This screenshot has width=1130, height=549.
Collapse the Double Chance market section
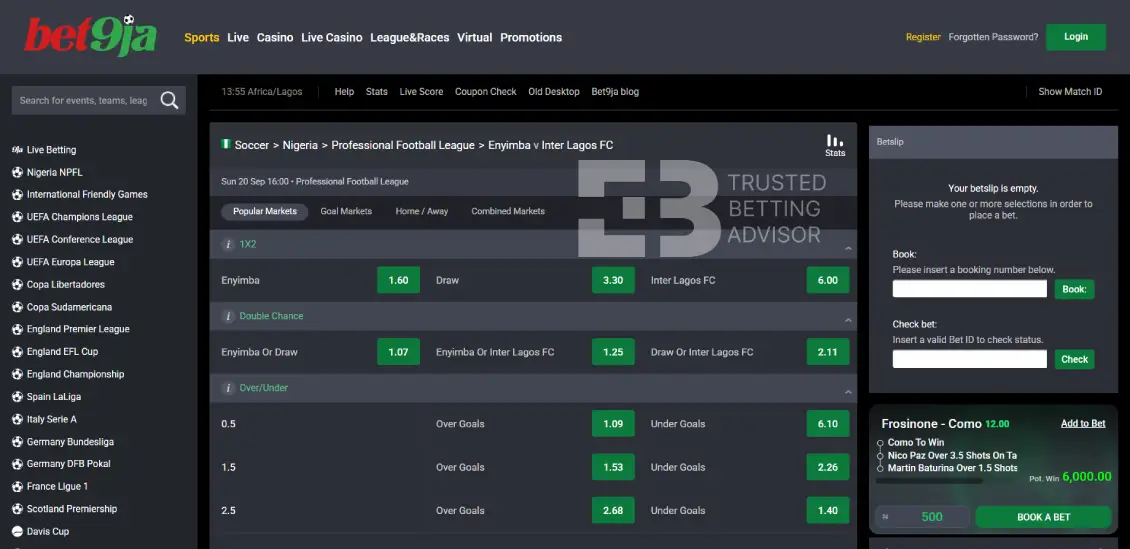(848, 320)
